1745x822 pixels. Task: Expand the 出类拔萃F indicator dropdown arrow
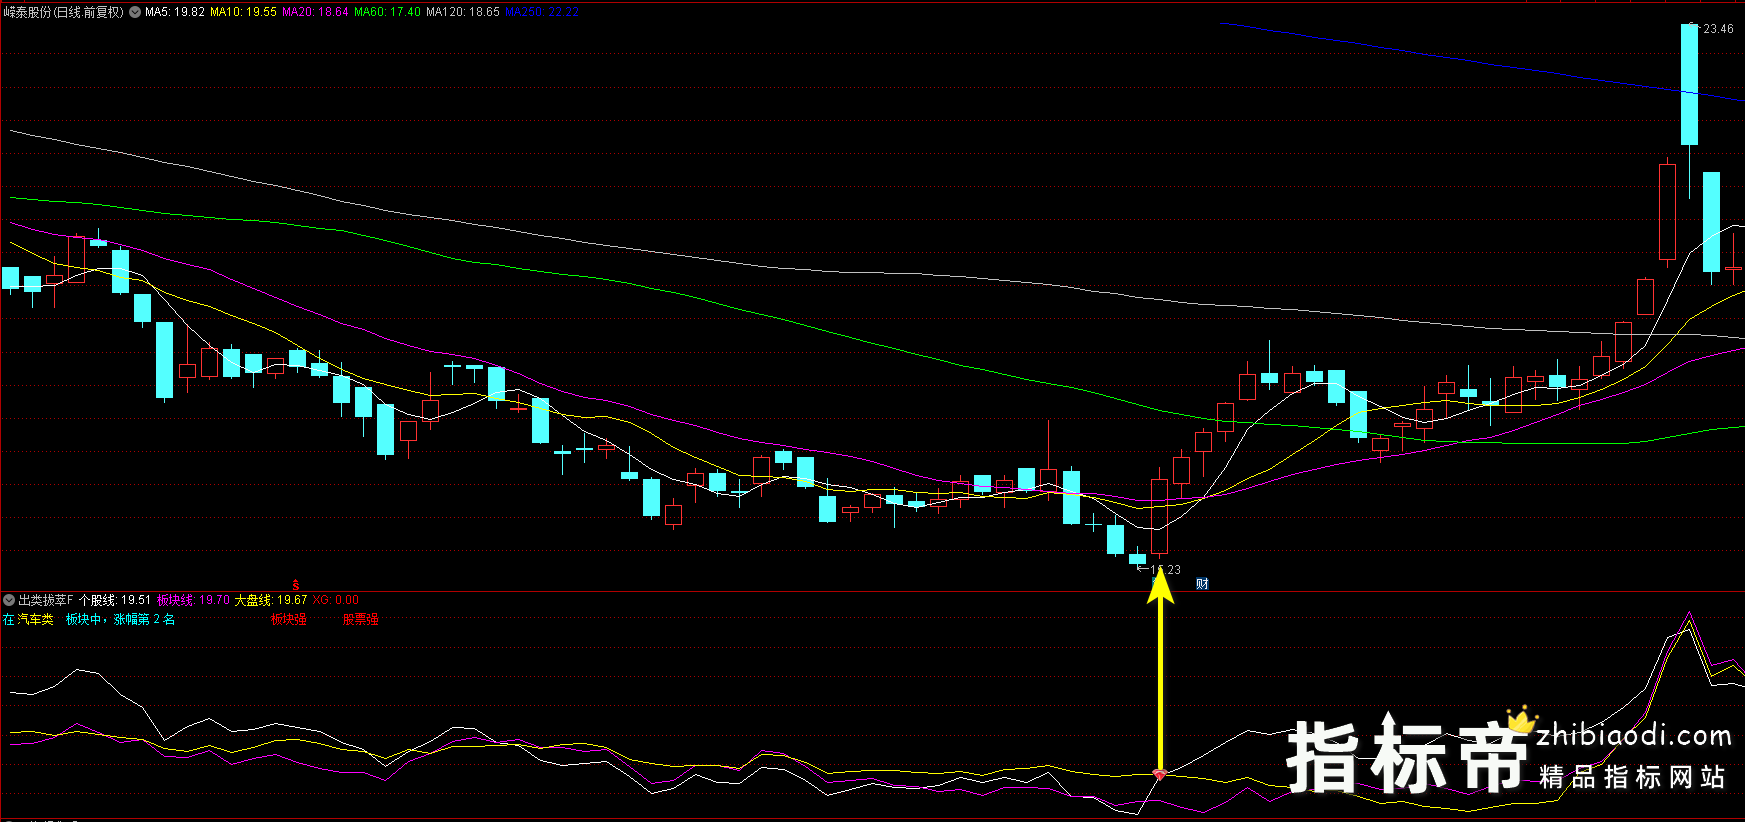(9, 600)
